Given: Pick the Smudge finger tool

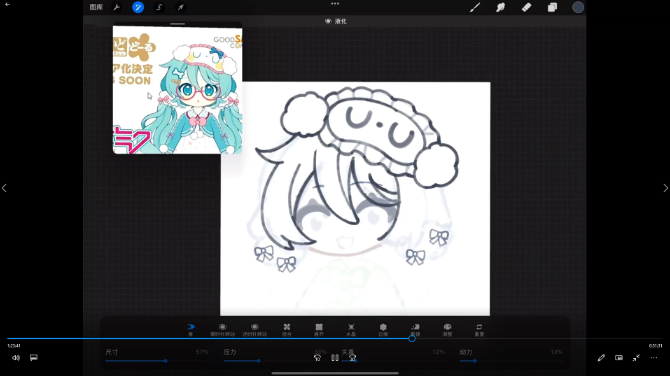Looking at the screenshot, I should (x=500, y=7).
